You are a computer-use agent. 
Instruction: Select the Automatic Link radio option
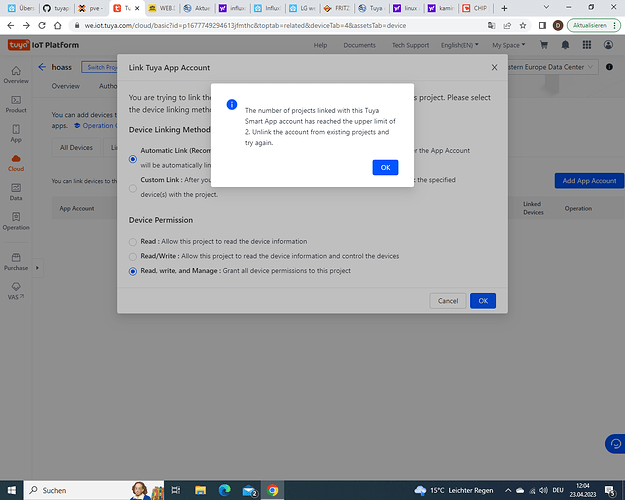133,159
